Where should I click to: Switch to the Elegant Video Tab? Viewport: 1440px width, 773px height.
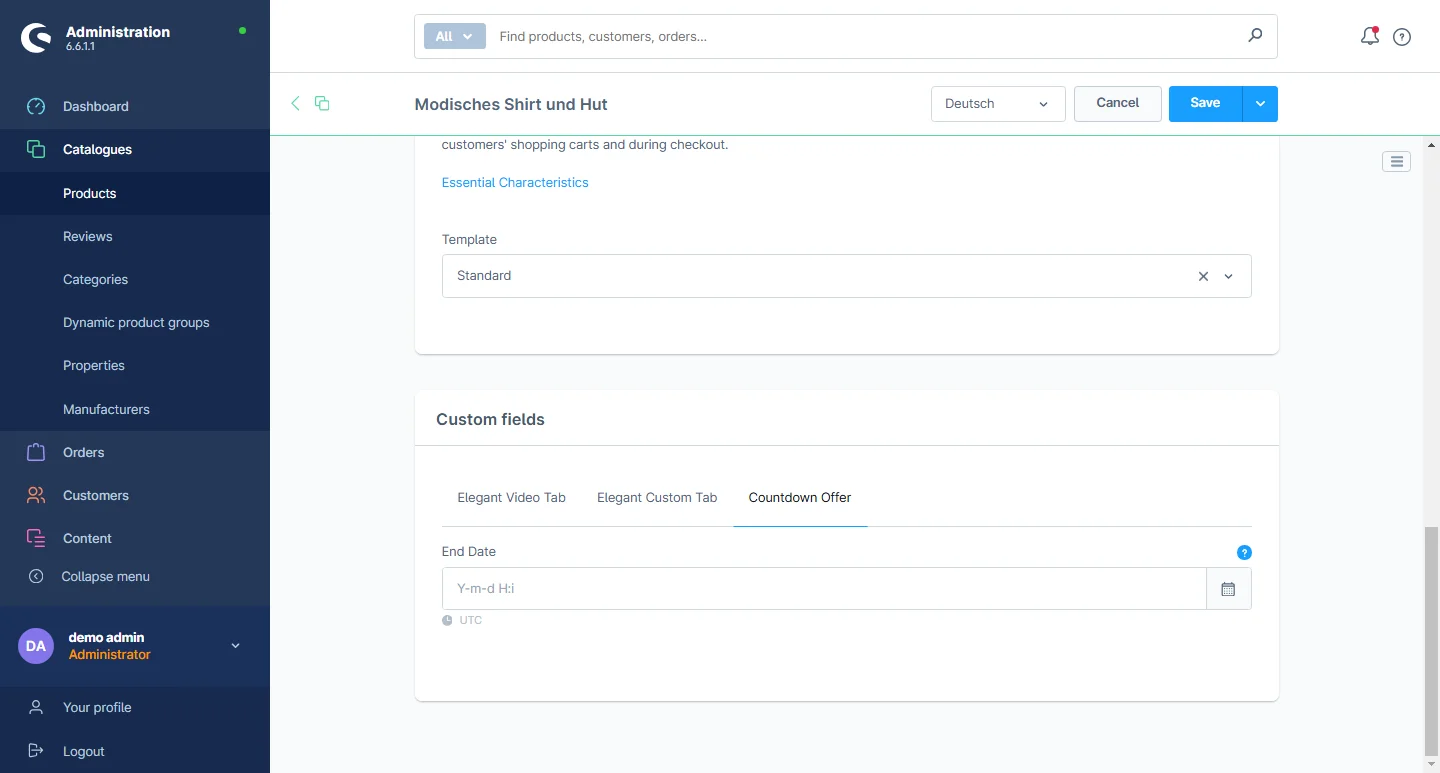[511, 497]
